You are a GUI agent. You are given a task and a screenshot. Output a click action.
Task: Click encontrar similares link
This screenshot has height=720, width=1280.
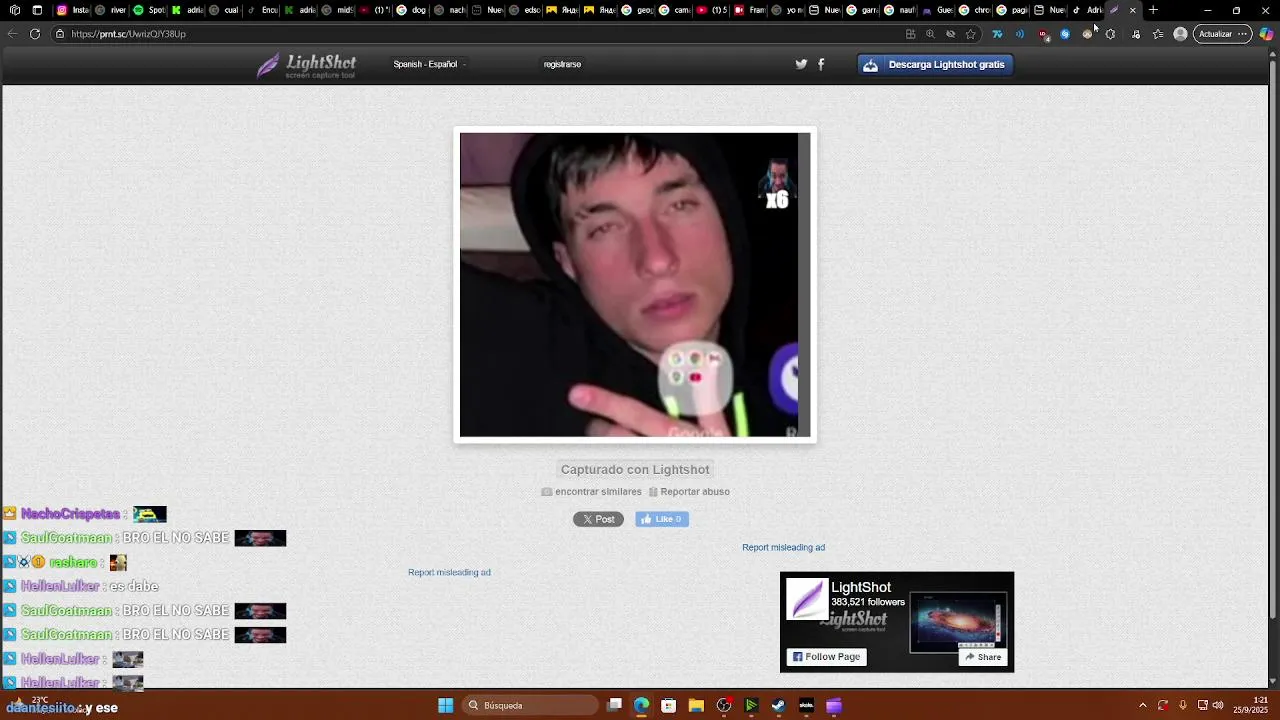pos(592,492)
